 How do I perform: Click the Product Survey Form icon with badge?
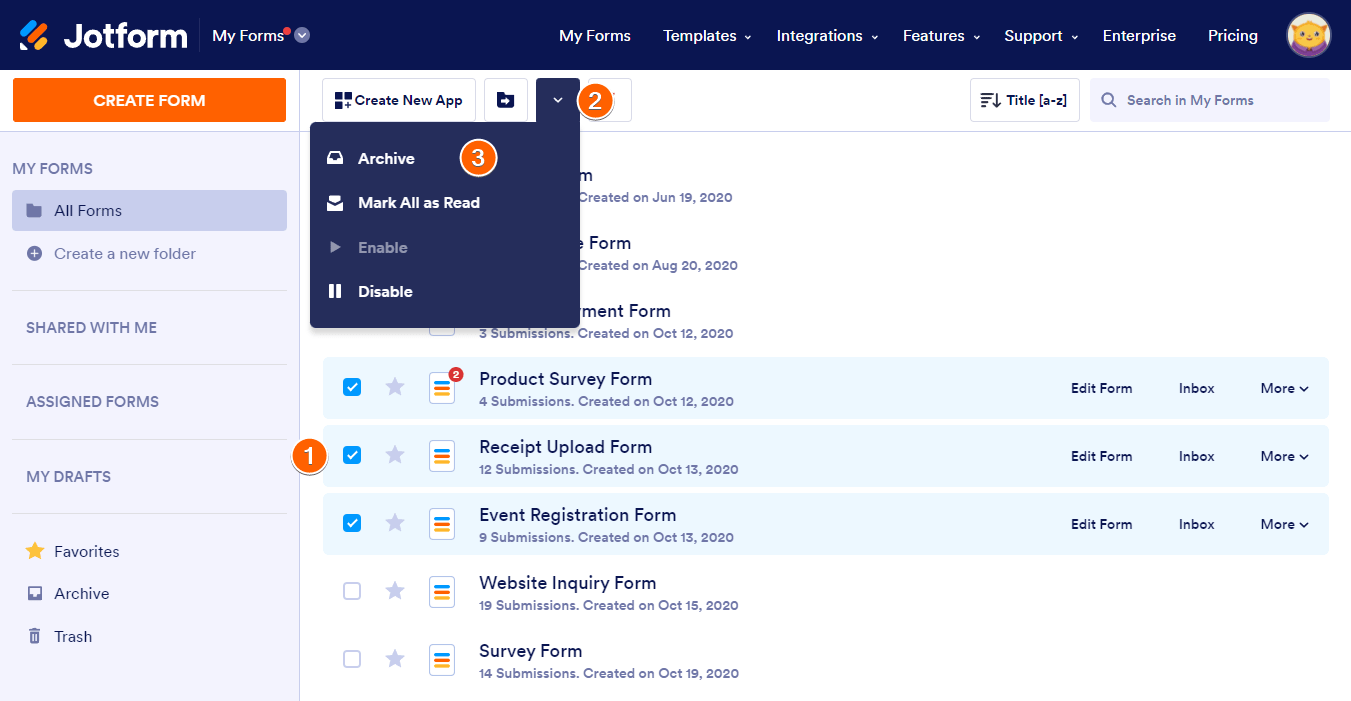tap(442, 388)
